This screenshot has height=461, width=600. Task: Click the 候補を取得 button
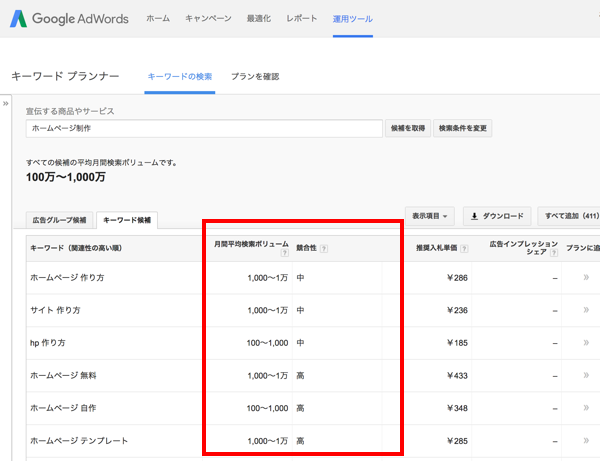tap(408, 128)
